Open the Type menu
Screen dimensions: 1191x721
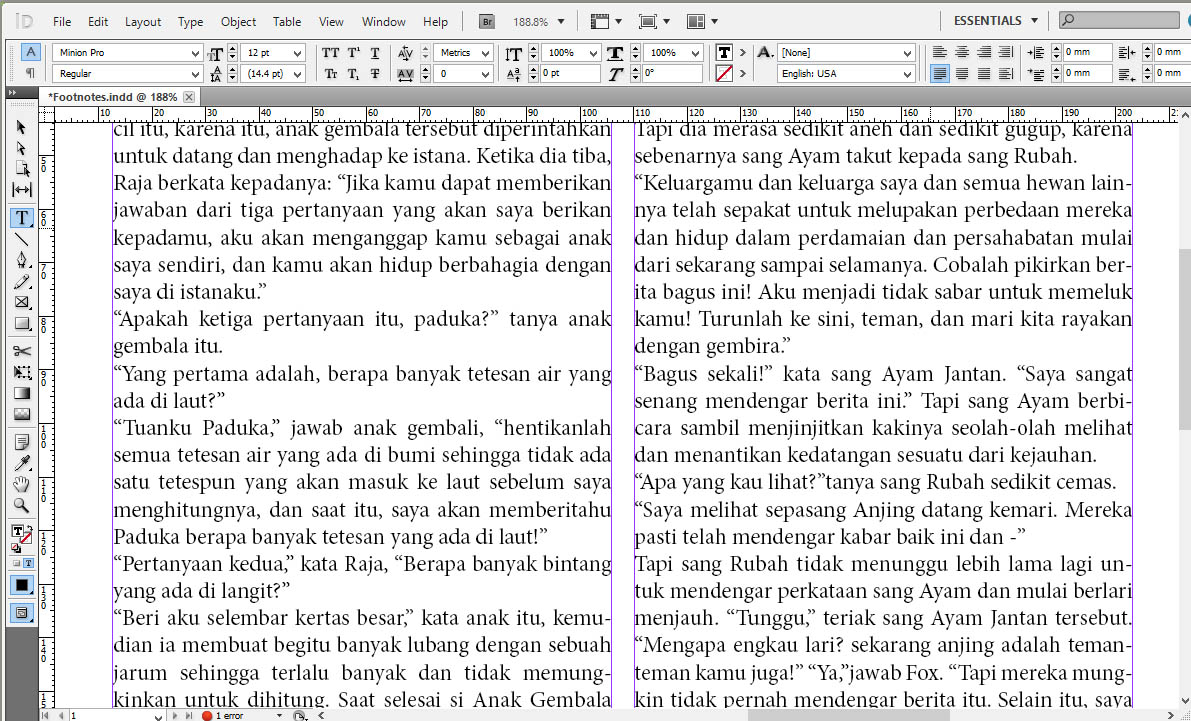click(x=191, y=22)
